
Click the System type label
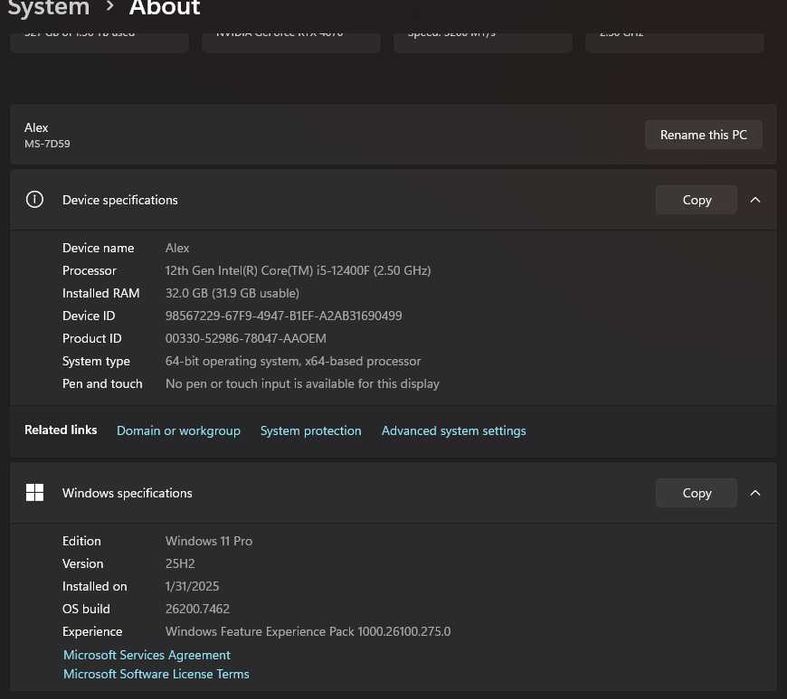(x=96, y=361)
